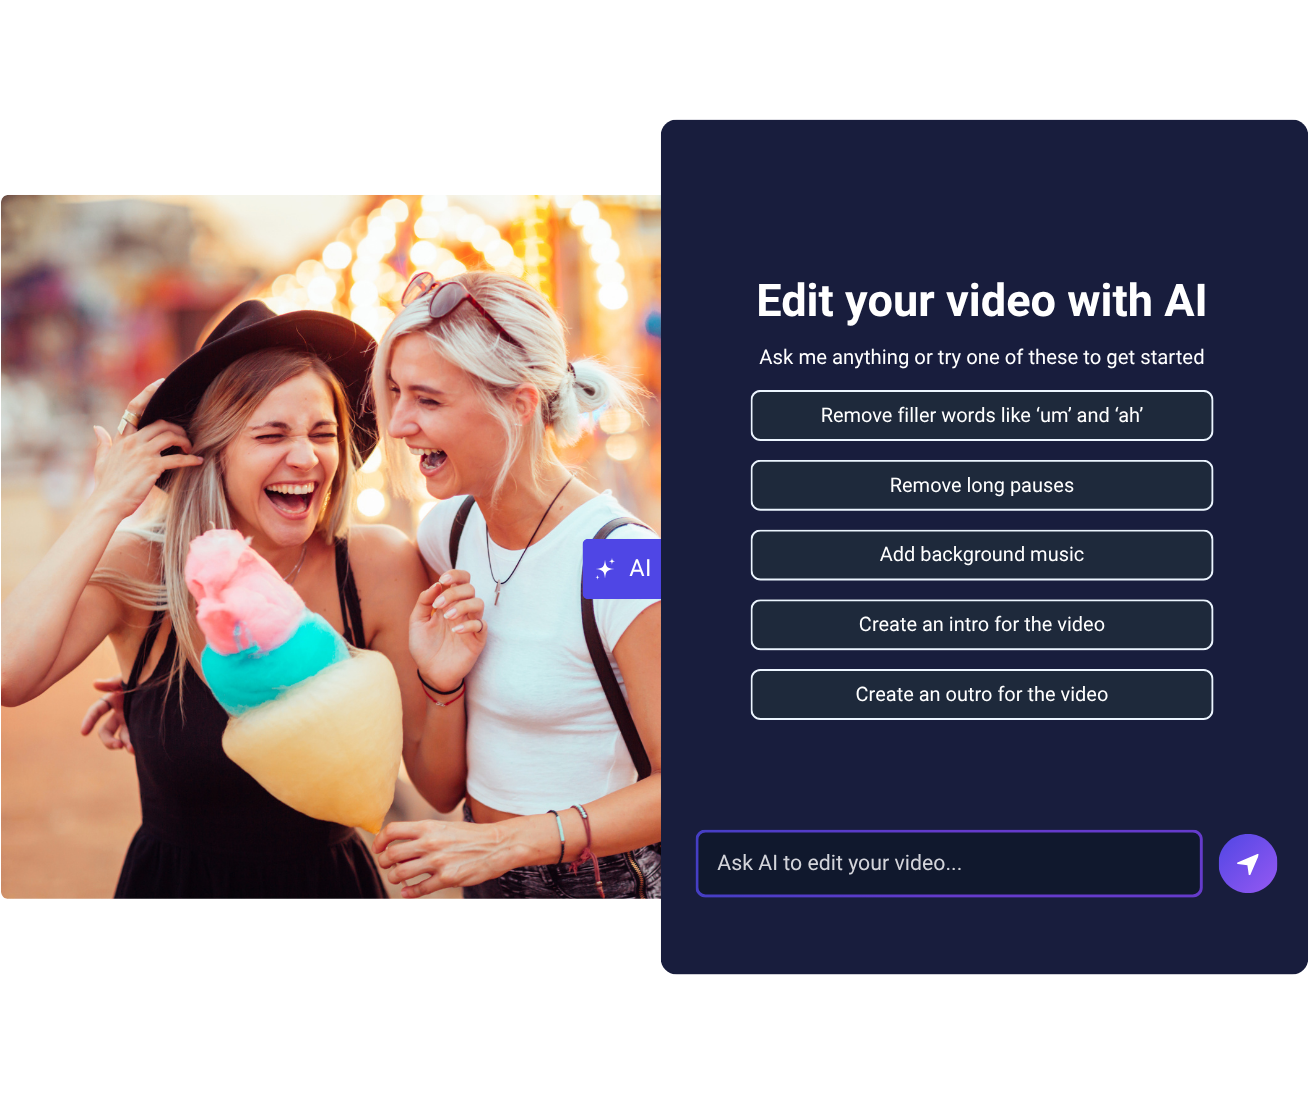This screenshot has width=1316, height=1094.
Task: Choose the 'Remove long pauses' suggestion
Action: pyautogui.click(x=981, y=485)
